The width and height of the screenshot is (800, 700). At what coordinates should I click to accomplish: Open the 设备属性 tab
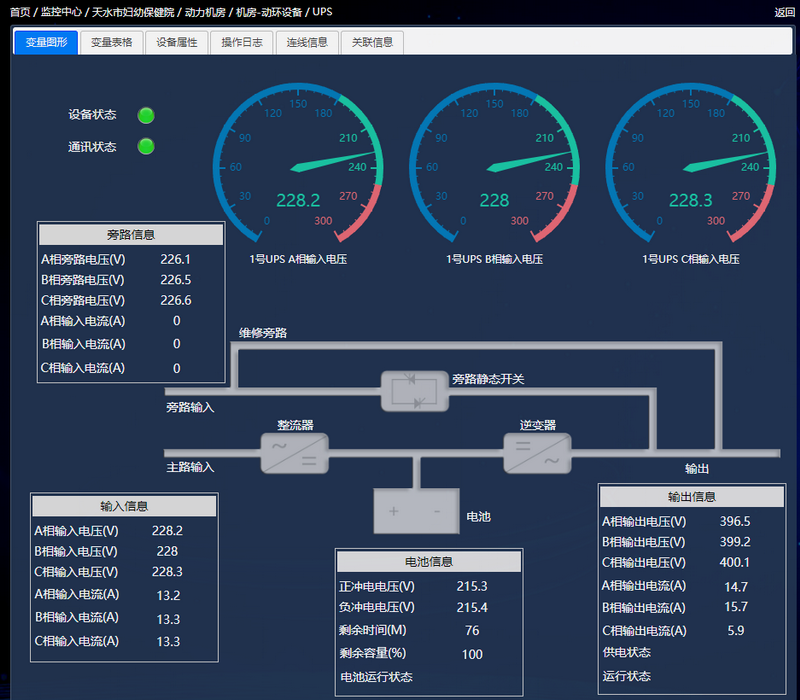click(177, 42)
